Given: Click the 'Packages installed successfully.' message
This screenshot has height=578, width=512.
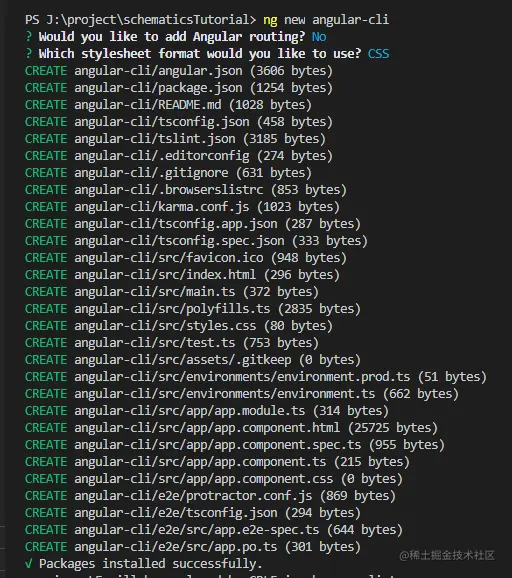Looking at the screenshot, I should (x=150, y=563).
